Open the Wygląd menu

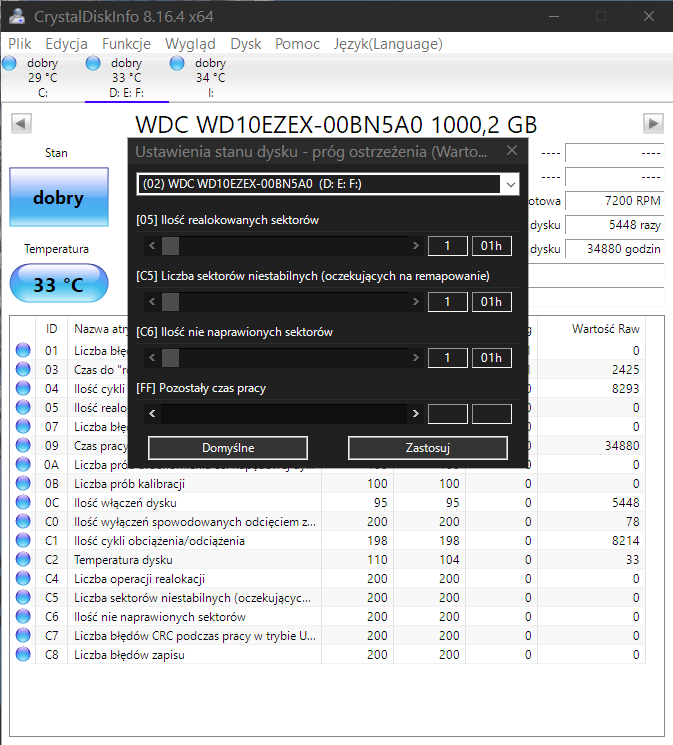tap(190, 44)
